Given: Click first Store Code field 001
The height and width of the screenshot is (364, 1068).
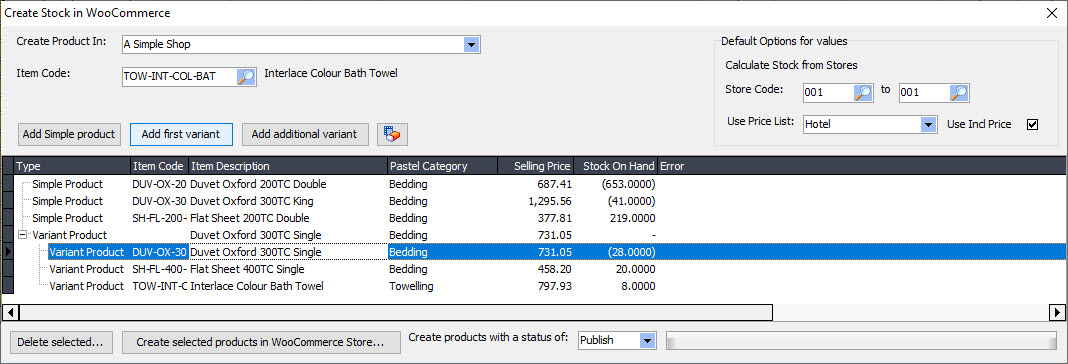Looking at the screenshot, I should (828, 92).
